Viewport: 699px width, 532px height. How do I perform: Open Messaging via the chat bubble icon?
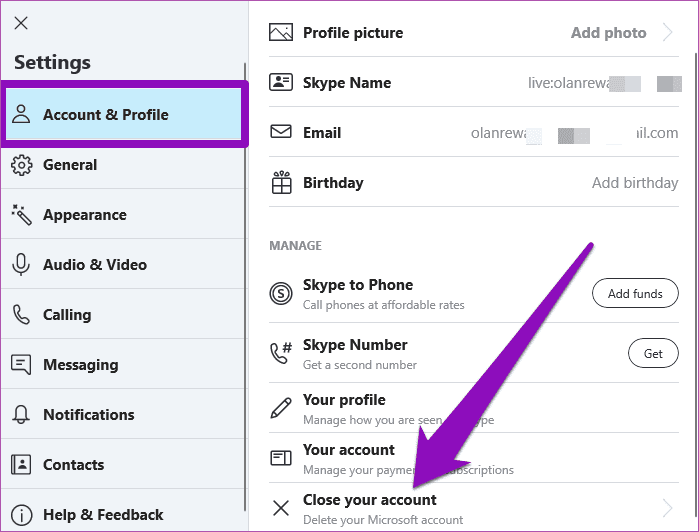coord(21,364)
